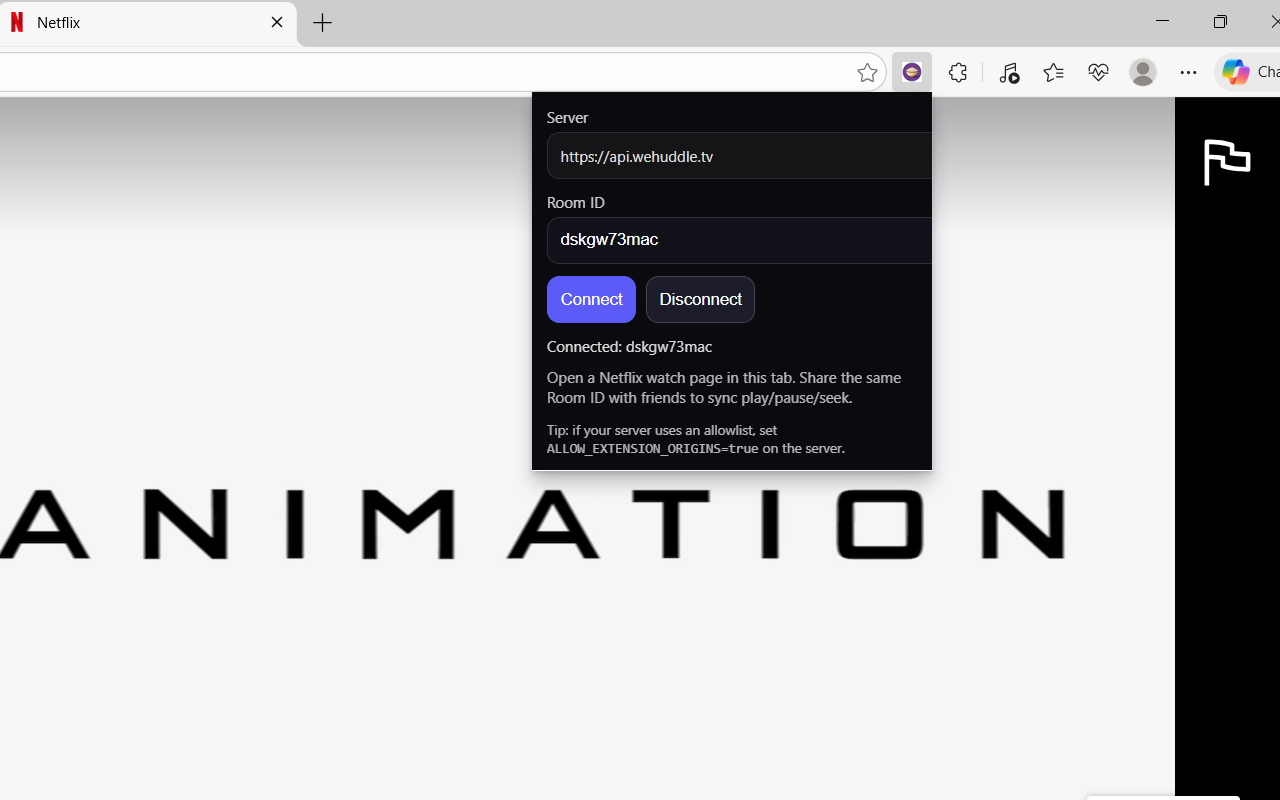Image resolution: width=1280 pixels, height=800 pixels.
Task: Close the Netflix tab
Action: coord(277,22)
